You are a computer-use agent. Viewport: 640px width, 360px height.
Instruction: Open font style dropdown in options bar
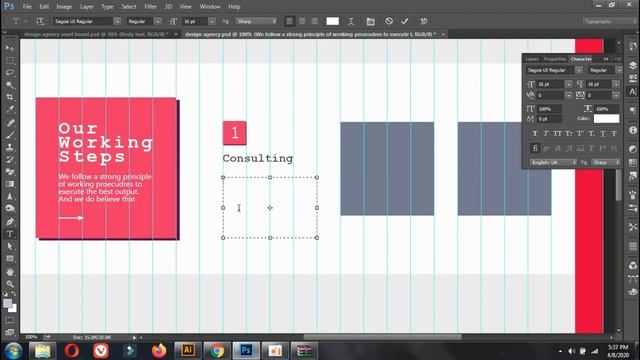coord(158,21)
